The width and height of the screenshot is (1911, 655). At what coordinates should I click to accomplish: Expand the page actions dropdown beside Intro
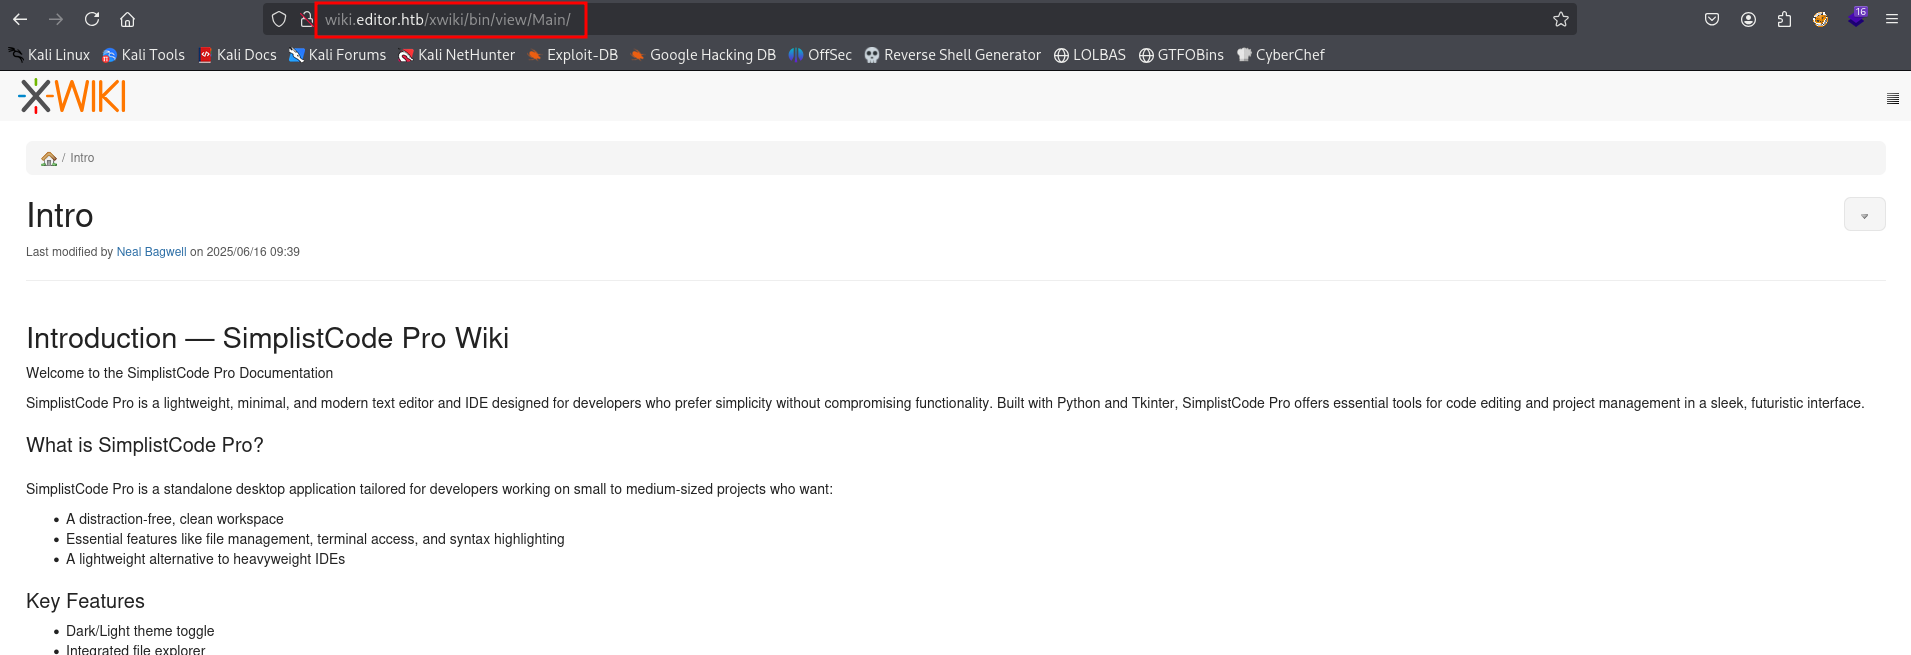tap(1864, 215)
